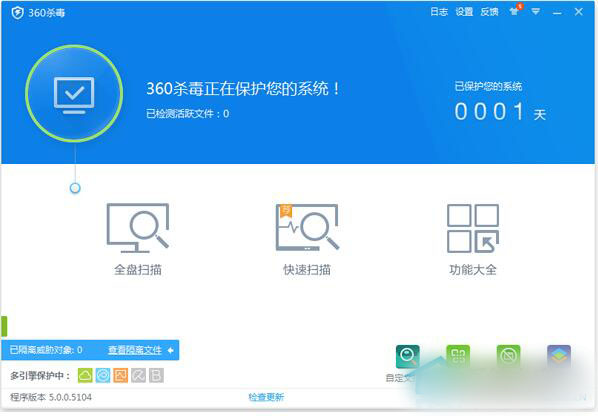
Task: Open the 360杀毒 shield logo
Action: (18, 13)
